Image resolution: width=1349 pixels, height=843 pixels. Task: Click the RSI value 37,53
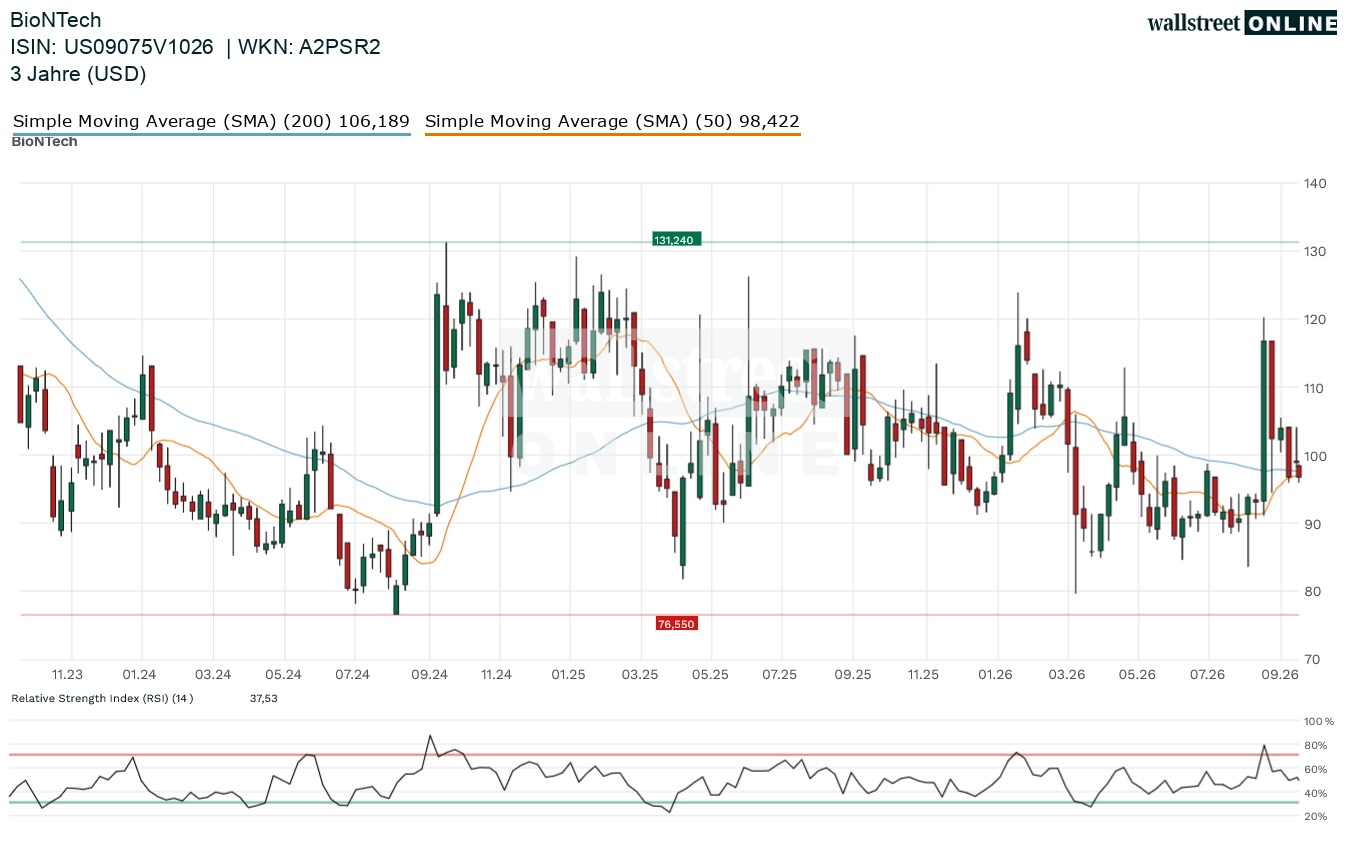pos(264,698)
